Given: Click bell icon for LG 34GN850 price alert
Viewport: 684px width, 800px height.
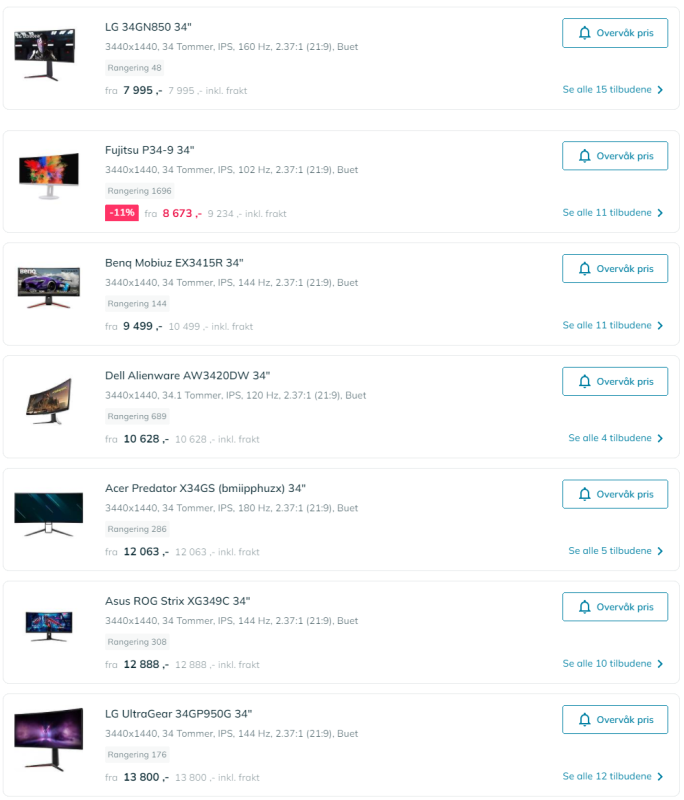Looking at the screenshot, I should click(x=584, y=33).
